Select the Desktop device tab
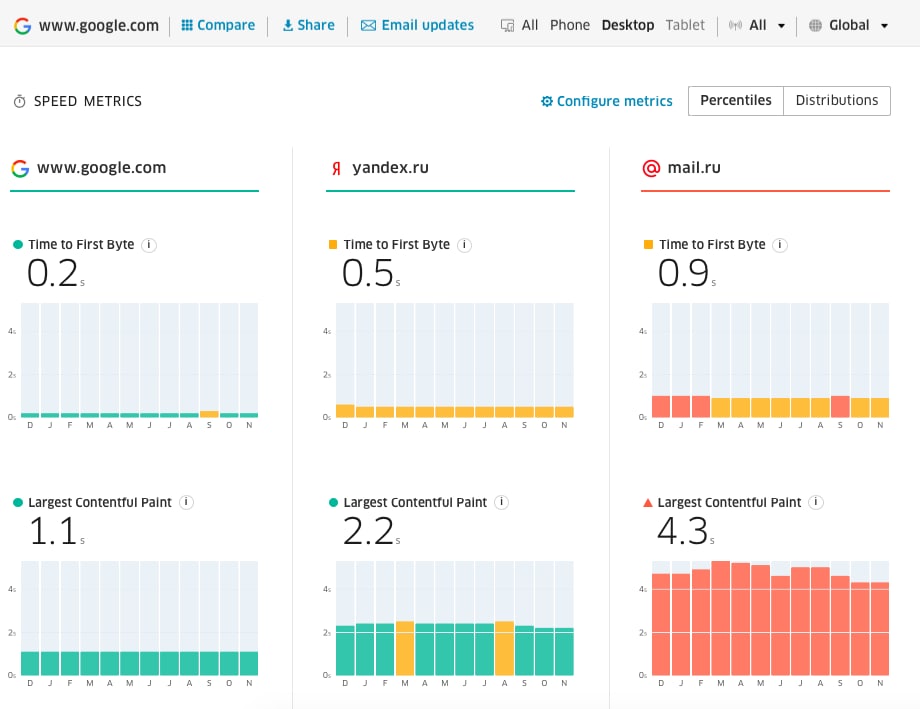The width and height of the screenshot is (920, 709). click(628, 25)
